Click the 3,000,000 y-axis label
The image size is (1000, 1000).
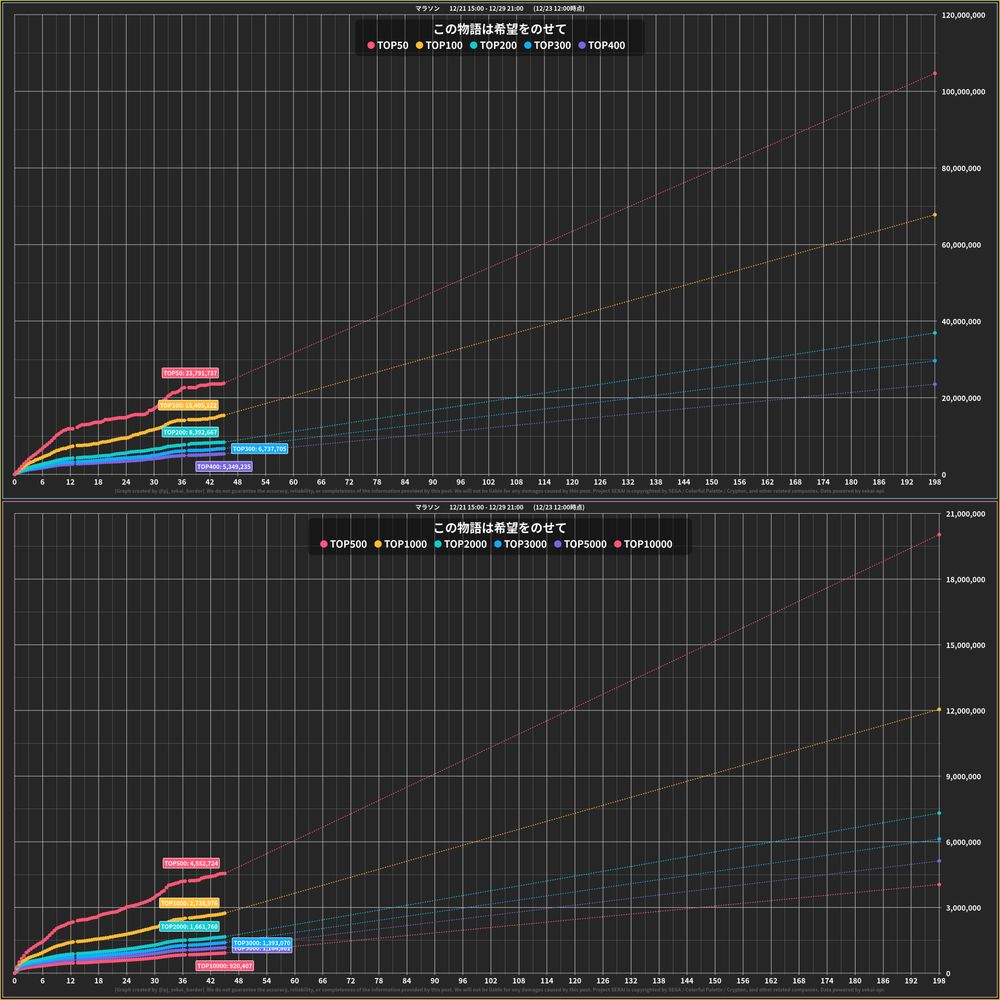tap(965, 908)
